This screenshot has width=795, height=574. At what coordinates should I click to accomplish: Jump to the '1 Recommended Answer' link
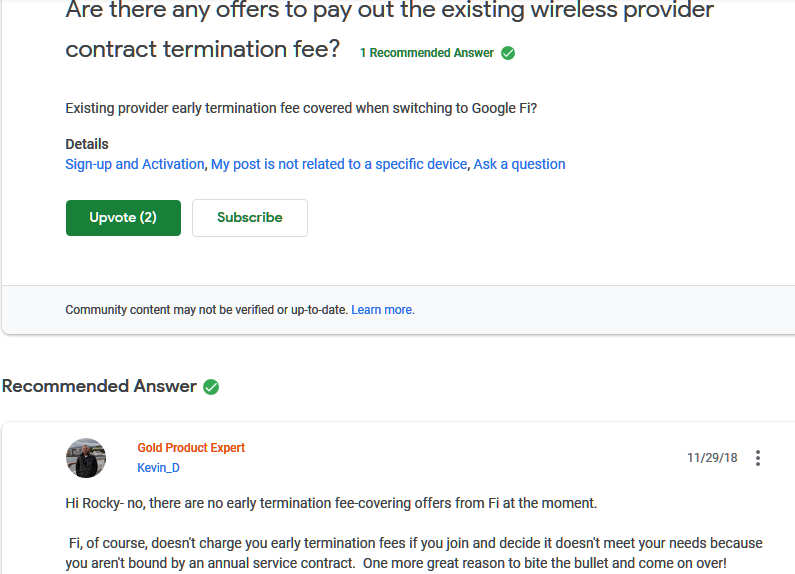pyautogui.click(x=427, y=53)
